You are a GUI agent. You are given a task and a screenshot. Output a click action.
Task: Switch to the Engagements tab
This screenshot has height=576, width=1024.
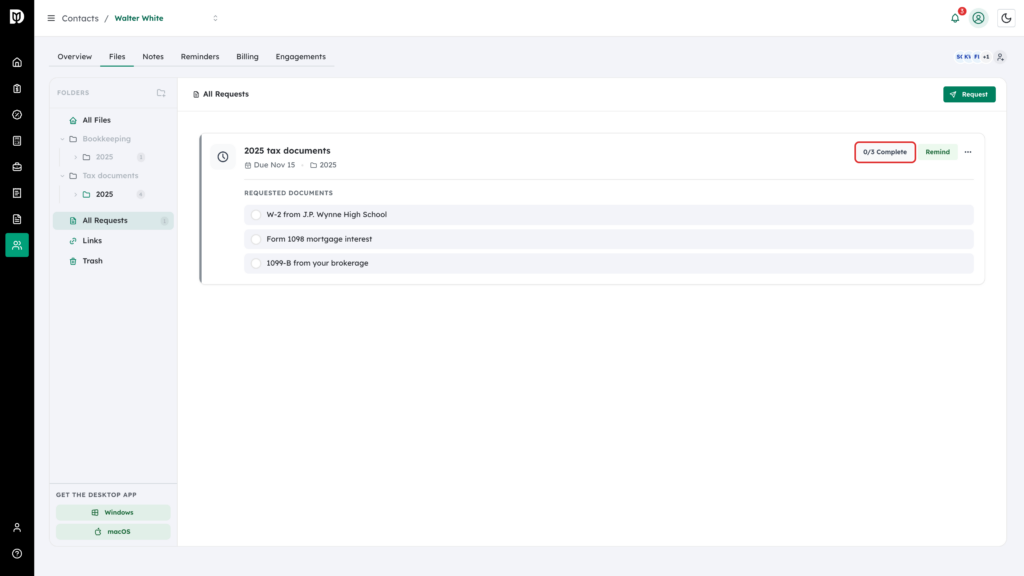(x=300, y=57)
